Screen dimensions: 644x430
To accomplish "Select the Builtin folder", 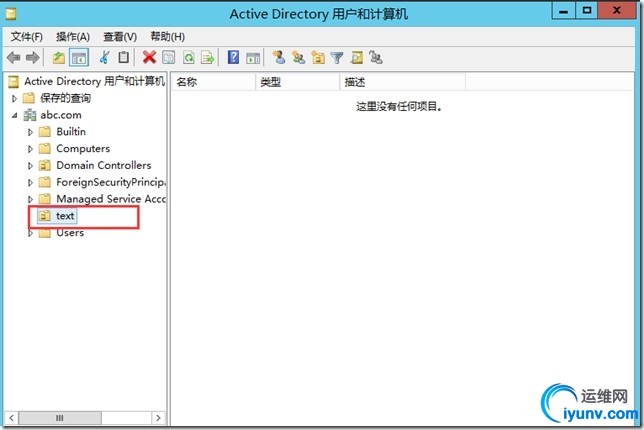I will pos(71,132).
